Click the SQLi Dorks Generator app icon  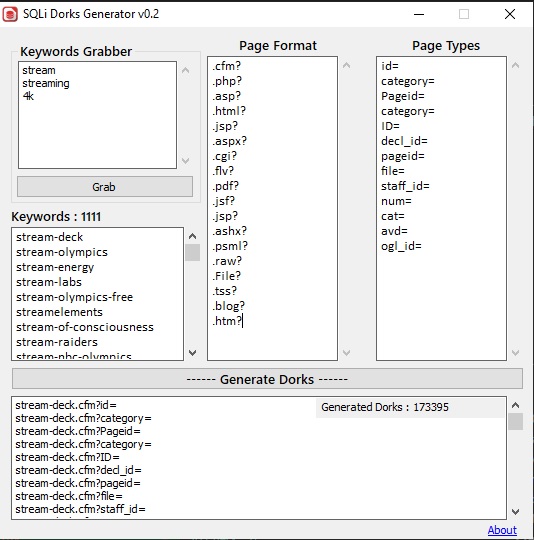coord(10,14)
